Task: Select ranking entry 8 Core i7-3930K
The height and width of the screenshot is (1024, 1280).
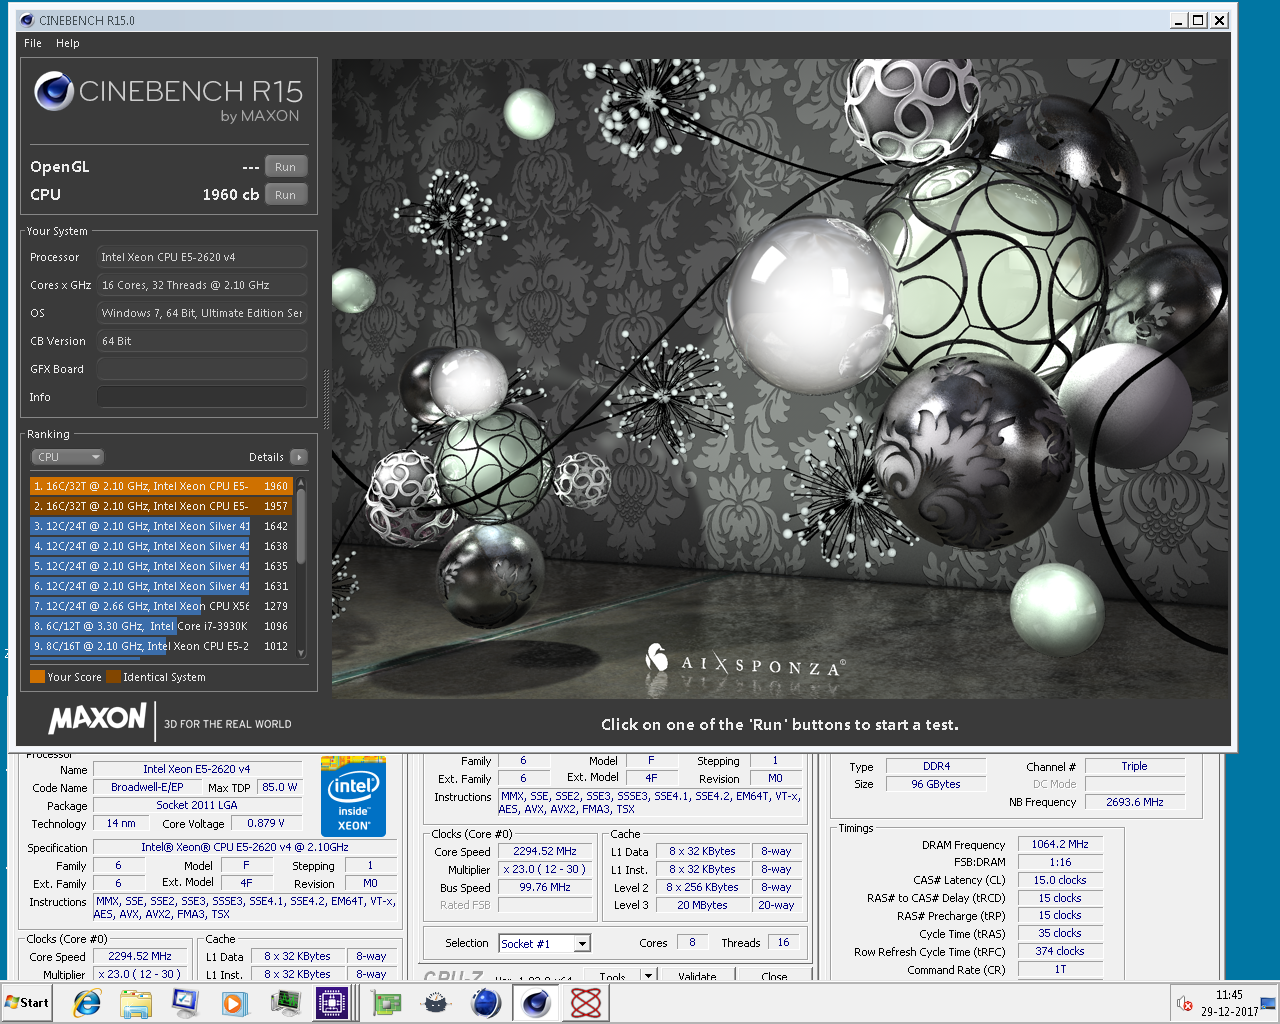Action: click(161, 626)
